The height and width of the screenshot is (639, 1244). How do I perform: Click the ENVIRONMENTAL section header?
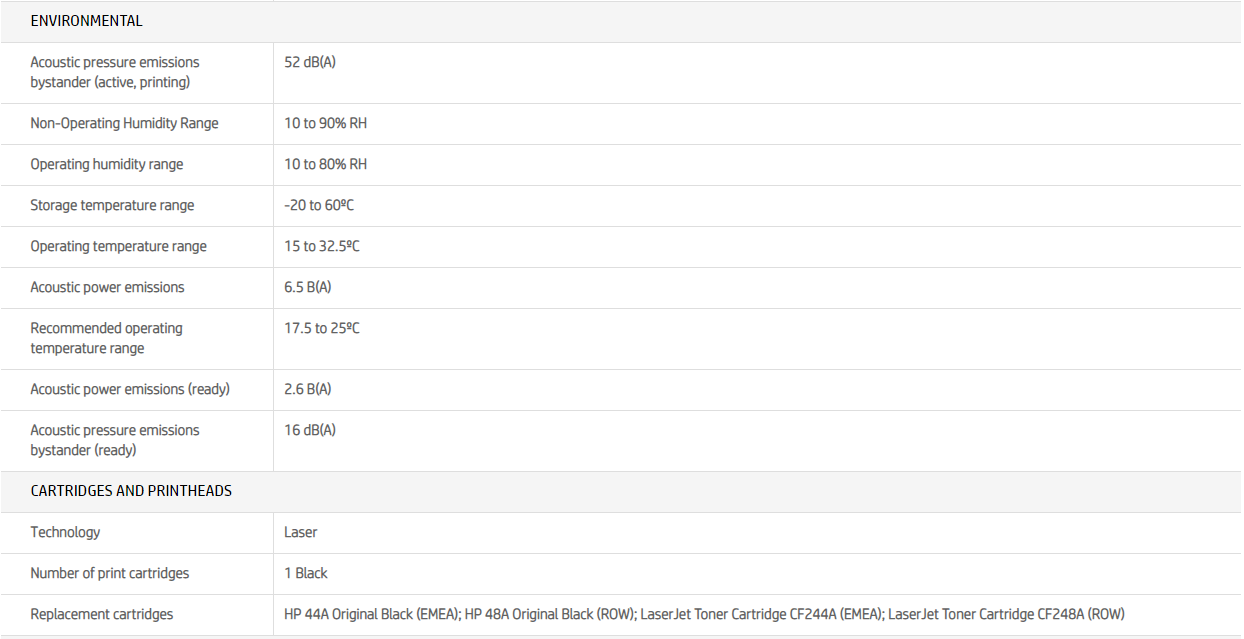[86, 21]
